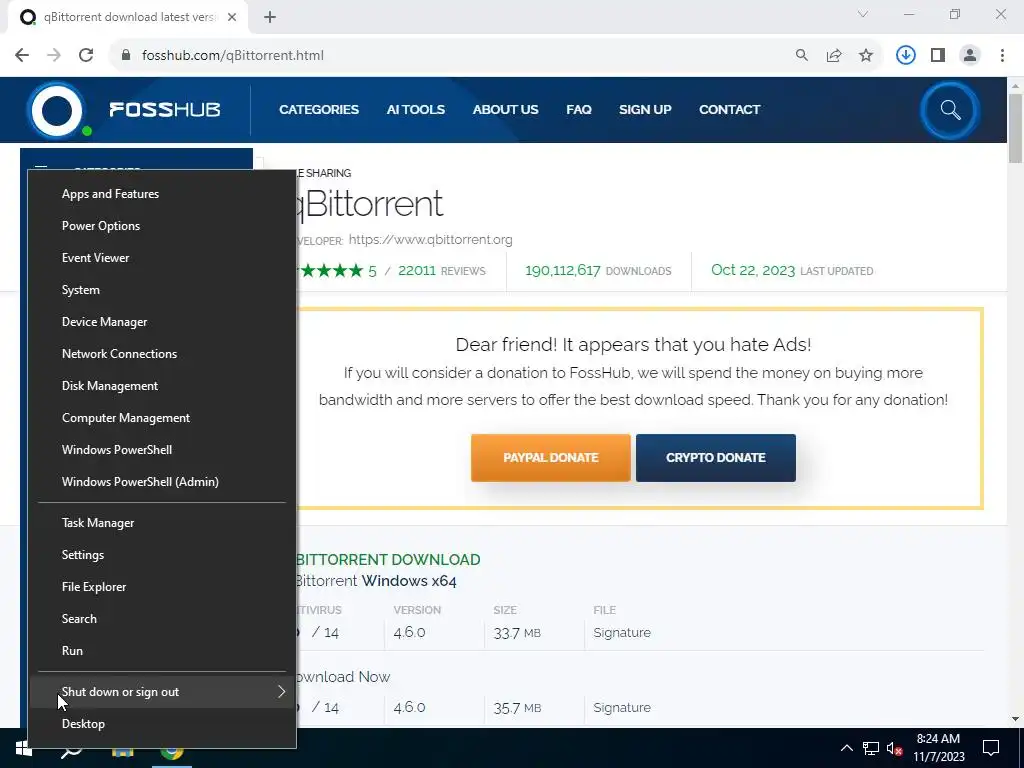Image resolution: width=1024 pixels, height=768 pixels.
Task: Open the qbittorrent.org developer link
Action: tap(430, 240)
